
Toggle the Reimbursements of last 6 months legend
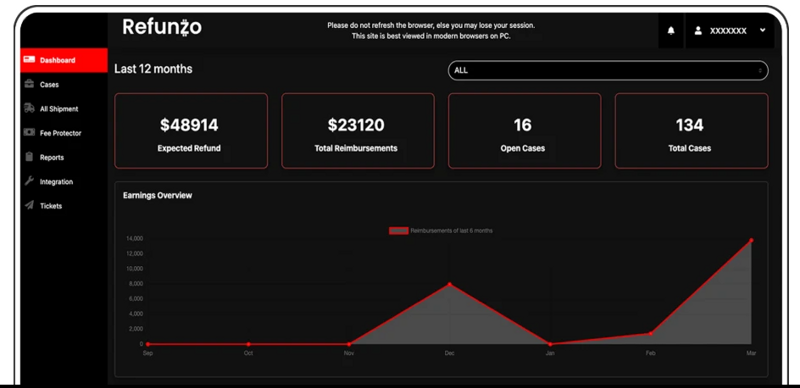click(x=441, y=231)
